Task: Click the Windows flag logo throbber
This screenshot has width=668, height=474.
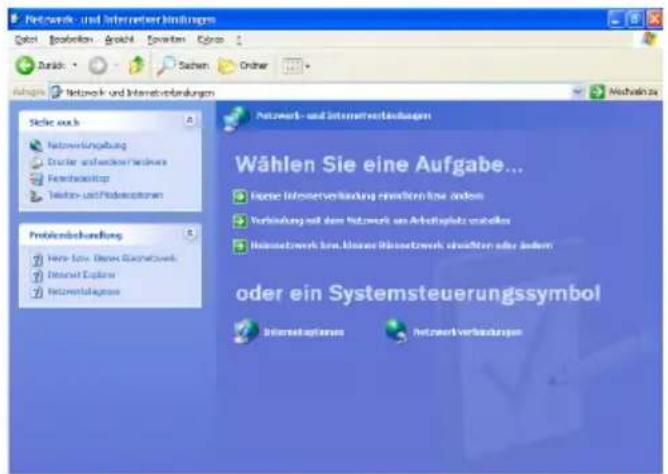Action: 650,40
